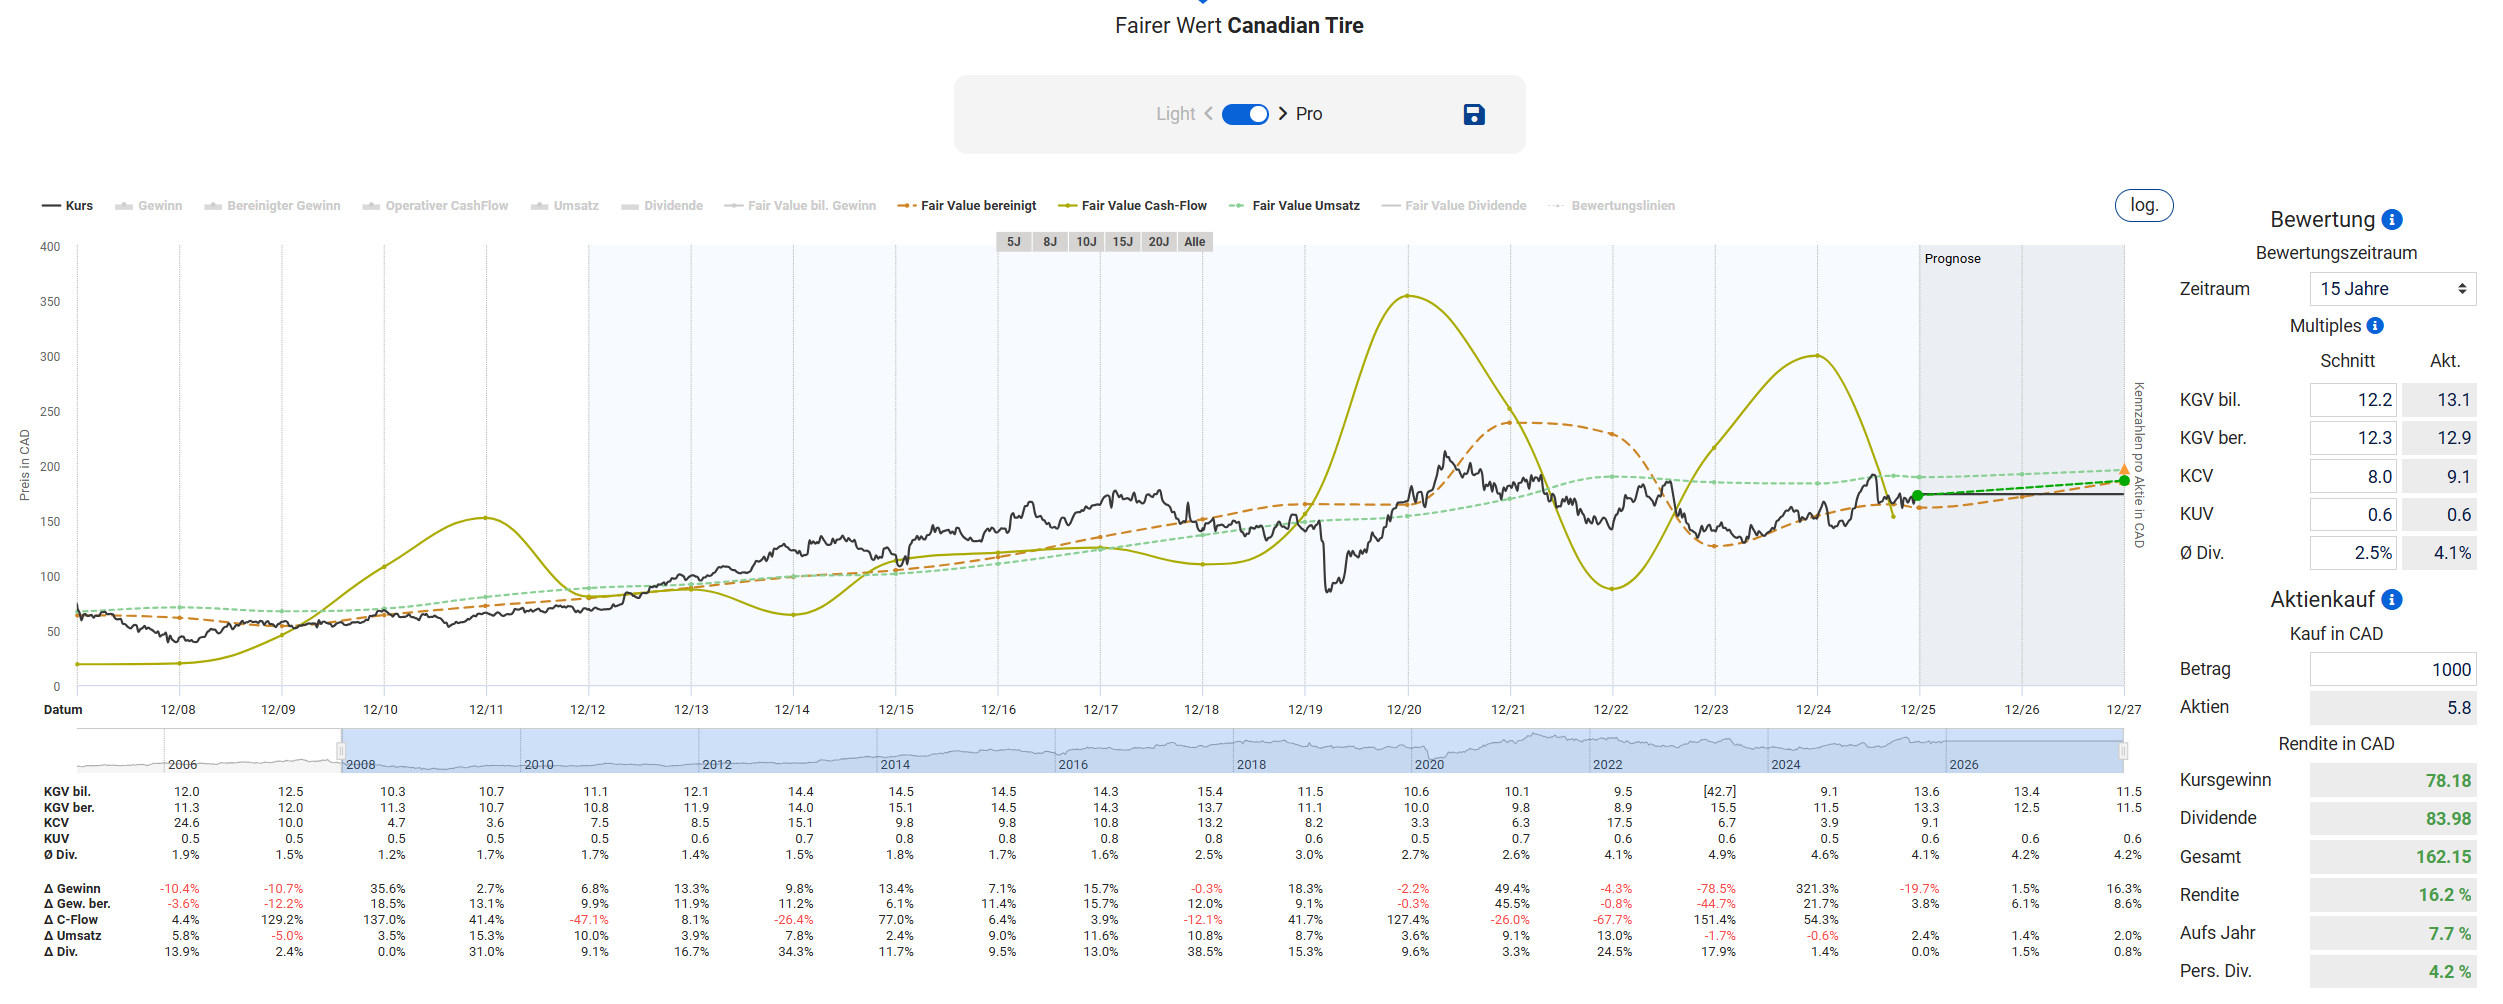Image resolution: width=2503 pixels, height=1004 pixels.
Task: Enable Operativer CashFlow legend entry
Action: tap(436, 206)
